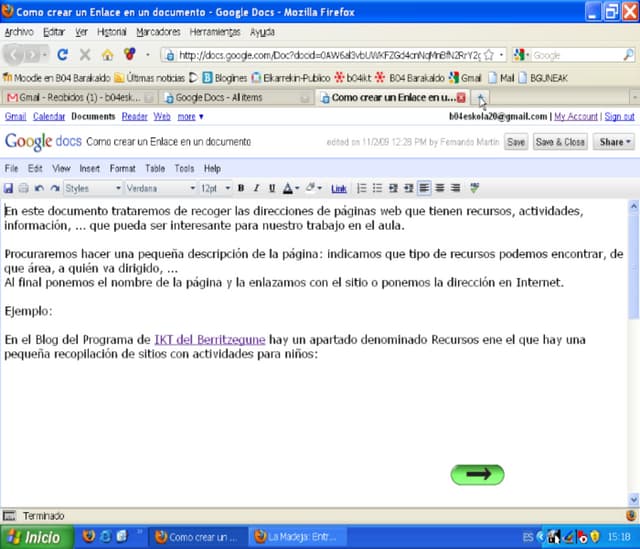Open the Blogines bookmark

[225, 78]
